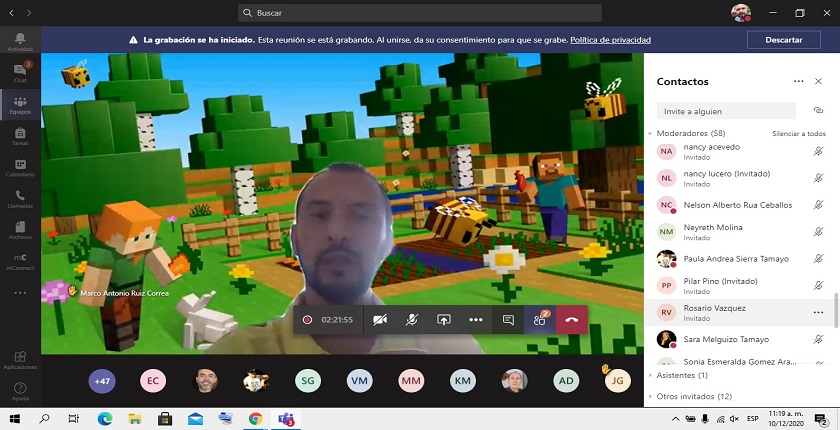Open the Actividad sidebar icon
Viewport: 840px width, 430px height.
(x=20, y=42)
